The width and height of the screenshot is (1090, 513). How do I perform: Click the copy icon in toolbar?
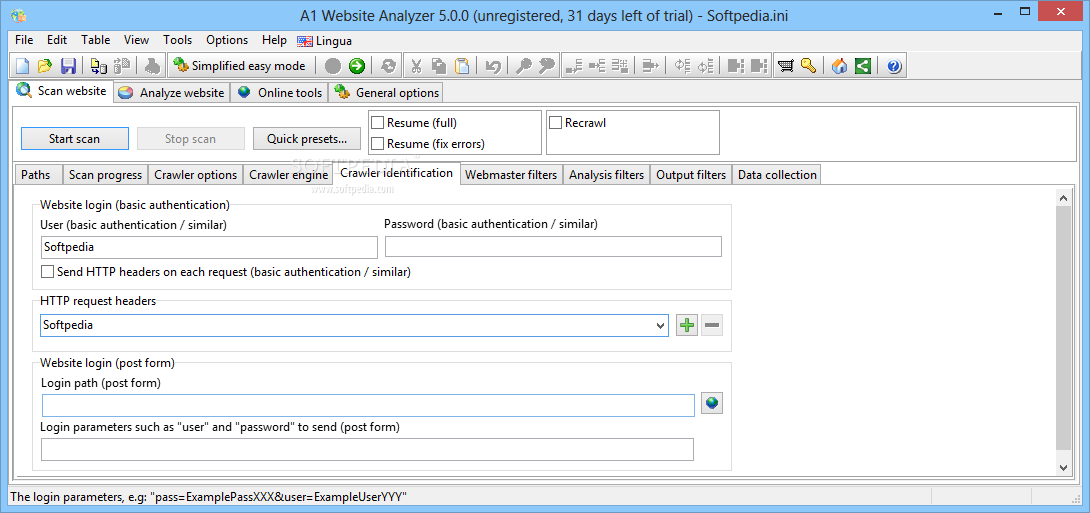pyautogui.click(x=439, y=66)
